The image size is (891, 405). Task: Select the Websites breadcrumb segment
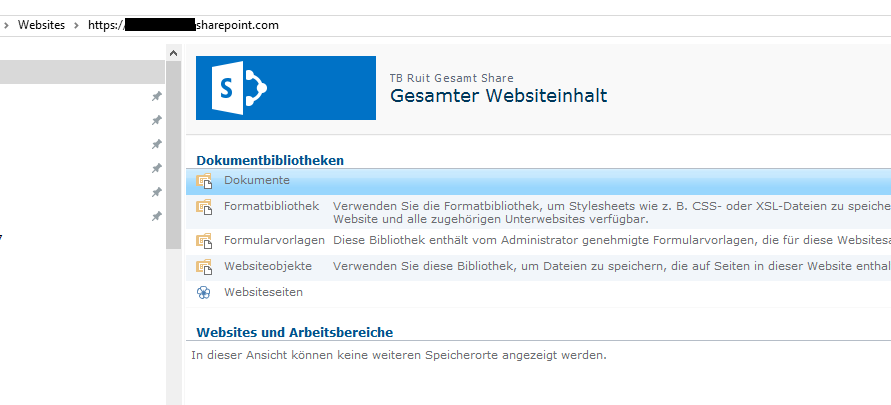click(41, 25)
